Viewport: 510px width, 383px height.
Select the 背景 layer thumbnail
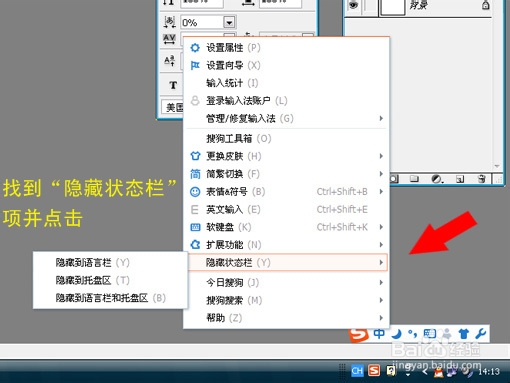click(x=393, y=7)
